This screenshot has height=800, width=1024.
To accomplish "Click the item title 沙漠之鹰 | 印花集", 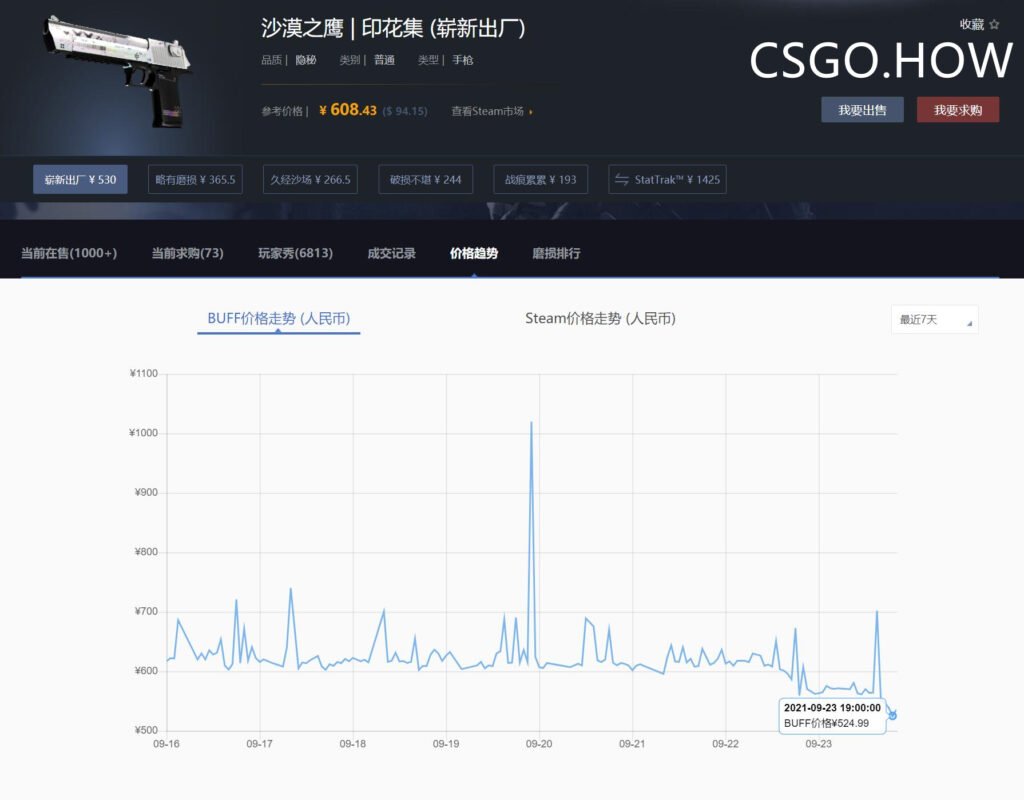I will pos(392,28).
